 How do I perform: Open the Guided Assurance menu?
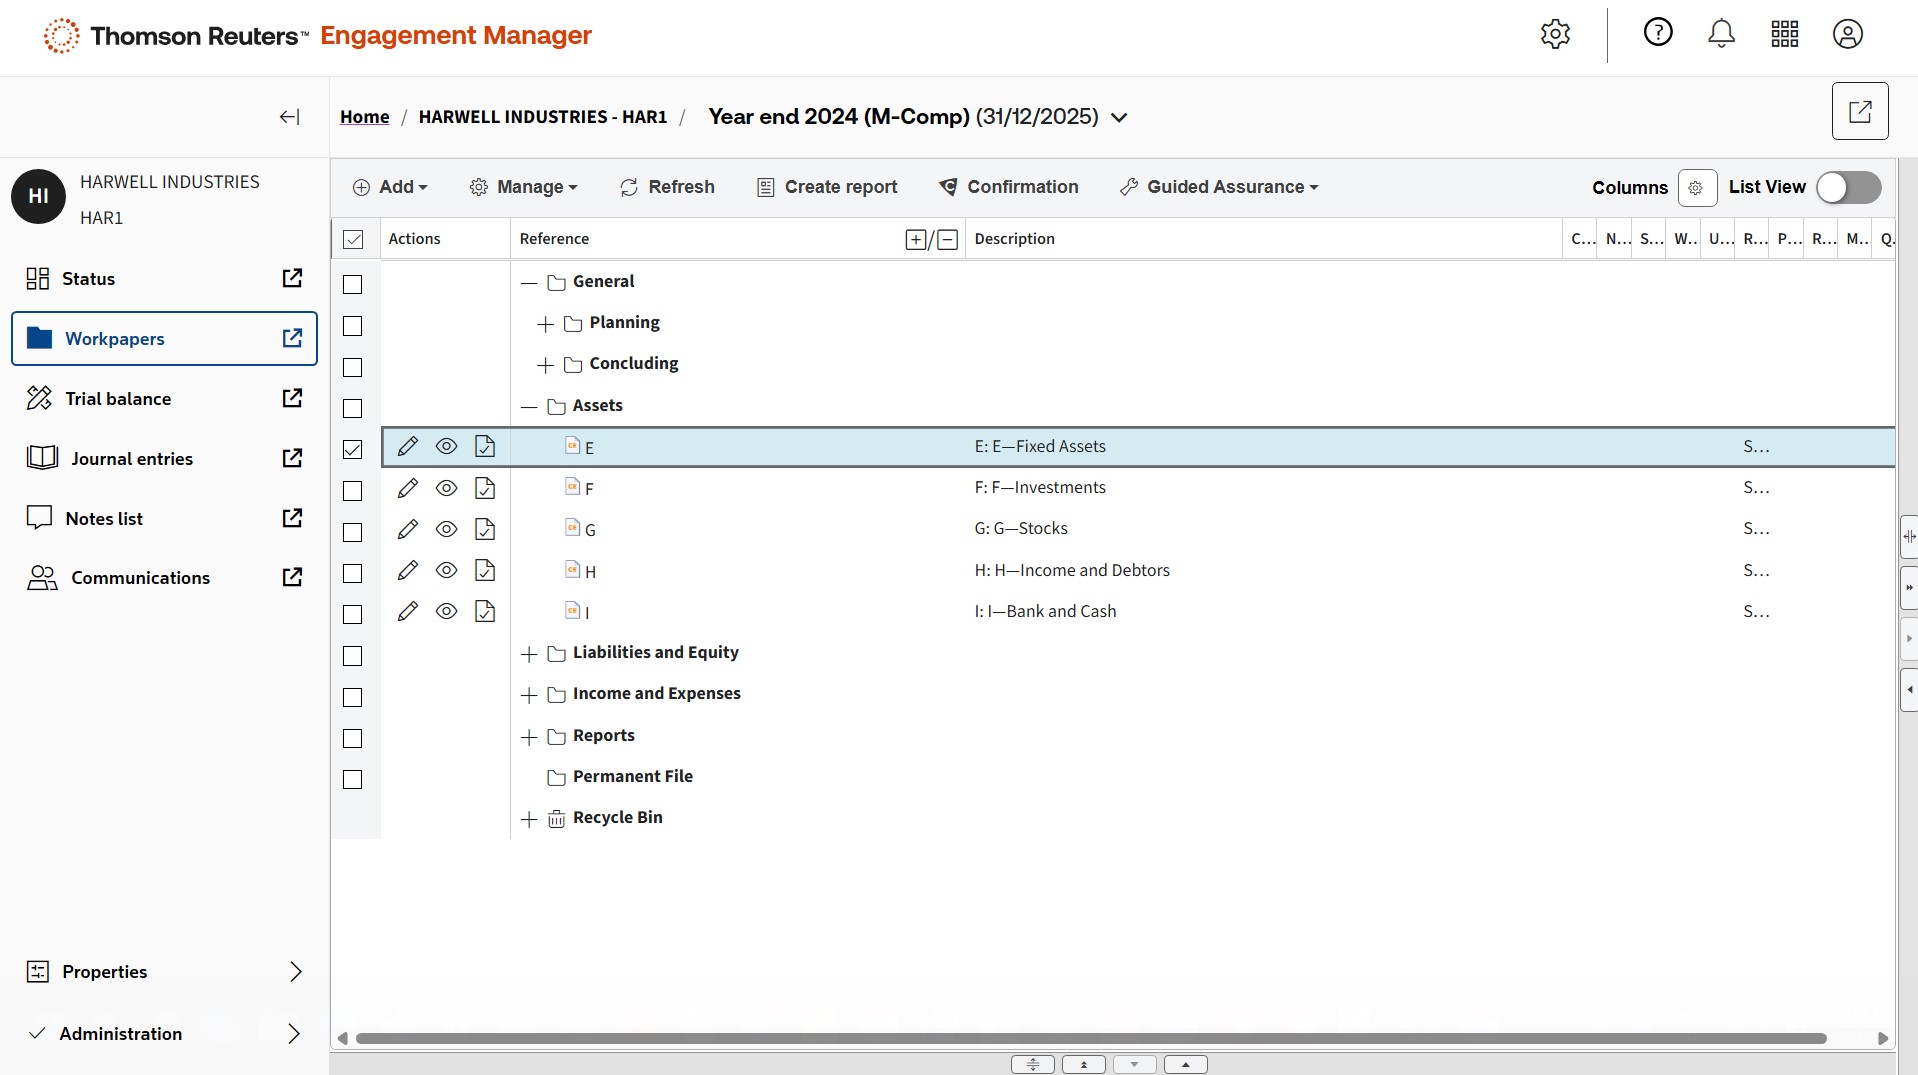coord(1219,187)
